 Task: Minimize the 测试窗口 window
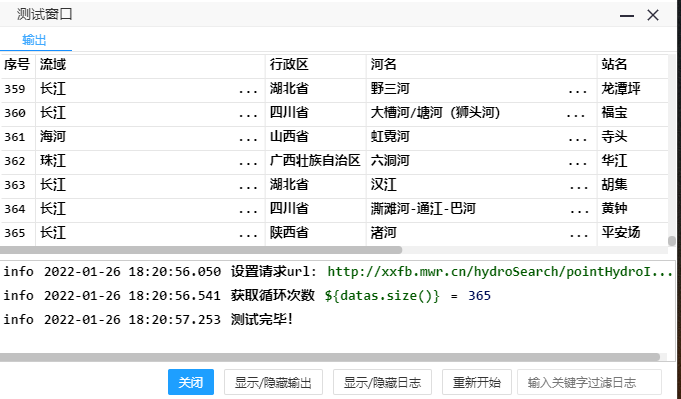click(627, 16)
